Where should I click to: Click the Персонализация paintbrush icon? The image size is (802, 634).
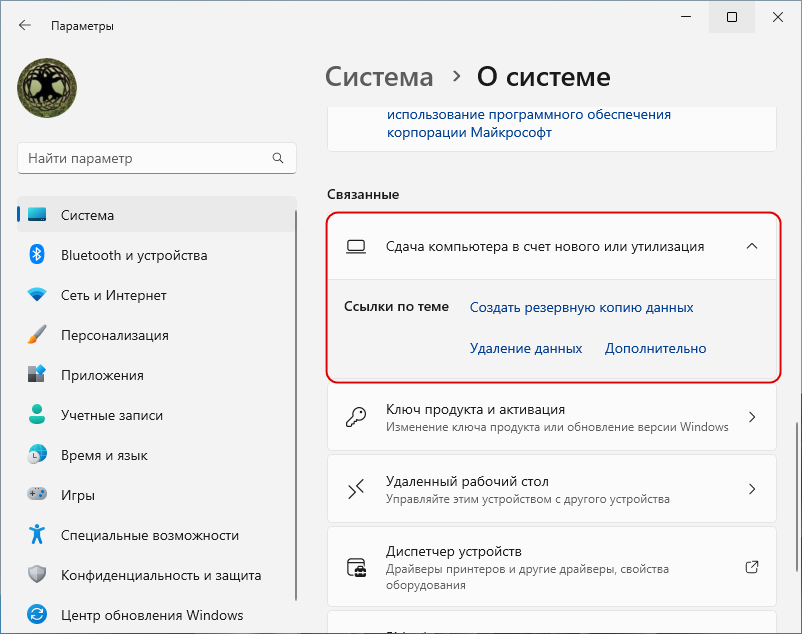37,335
